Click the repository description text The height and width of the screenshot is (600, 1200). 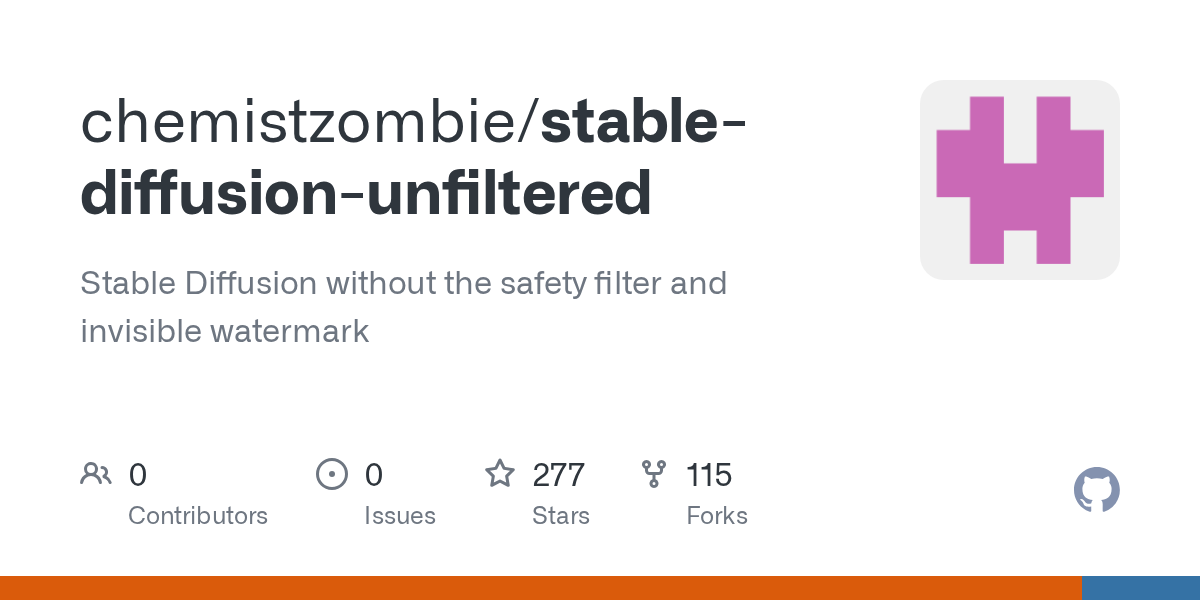(403, 306)
